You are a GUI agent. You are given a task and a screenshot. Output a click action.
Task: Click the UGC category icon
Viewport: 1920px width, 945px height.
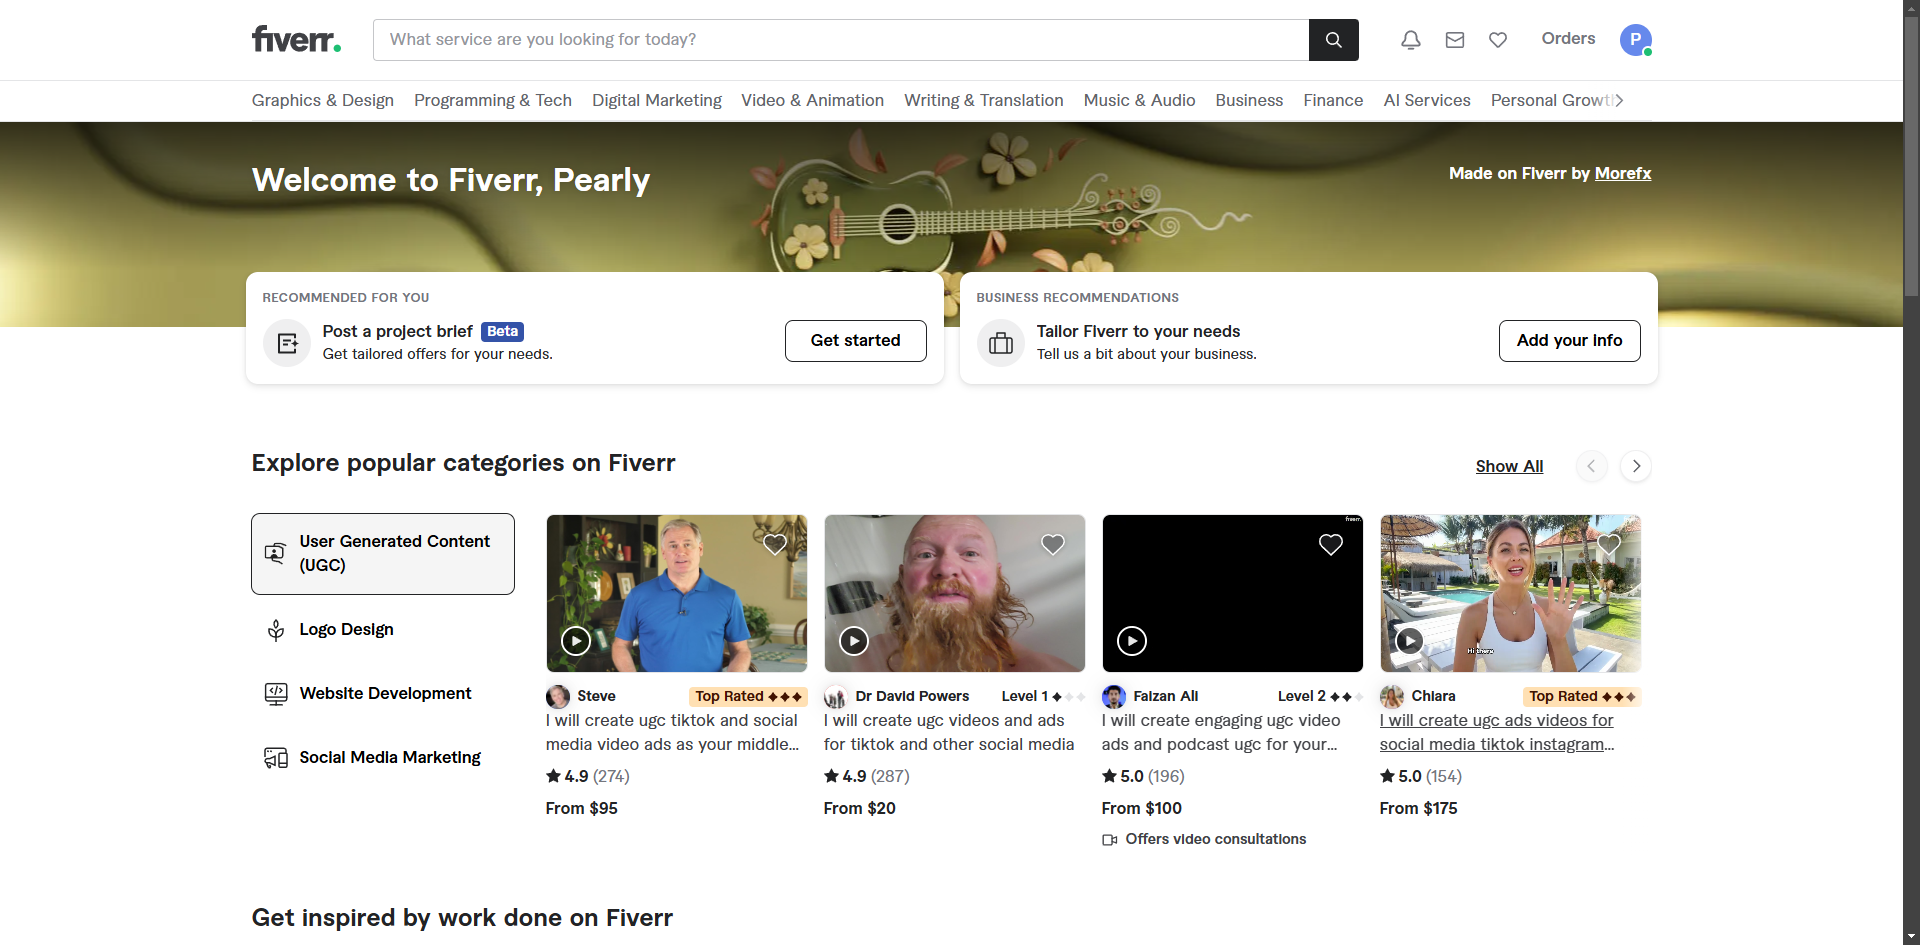275,553
